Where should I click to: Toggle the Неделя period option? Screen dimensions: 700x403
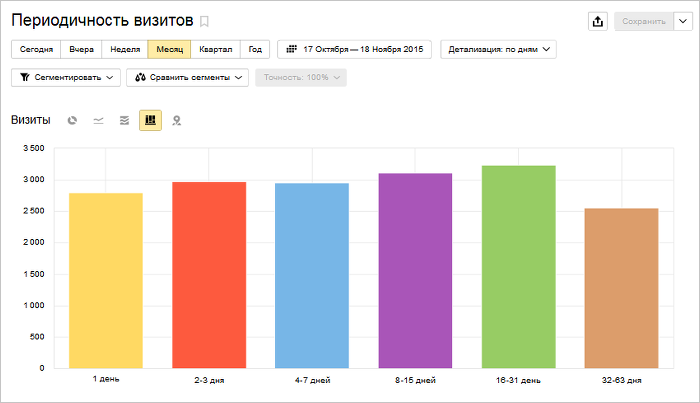click(x=124, y=49)
